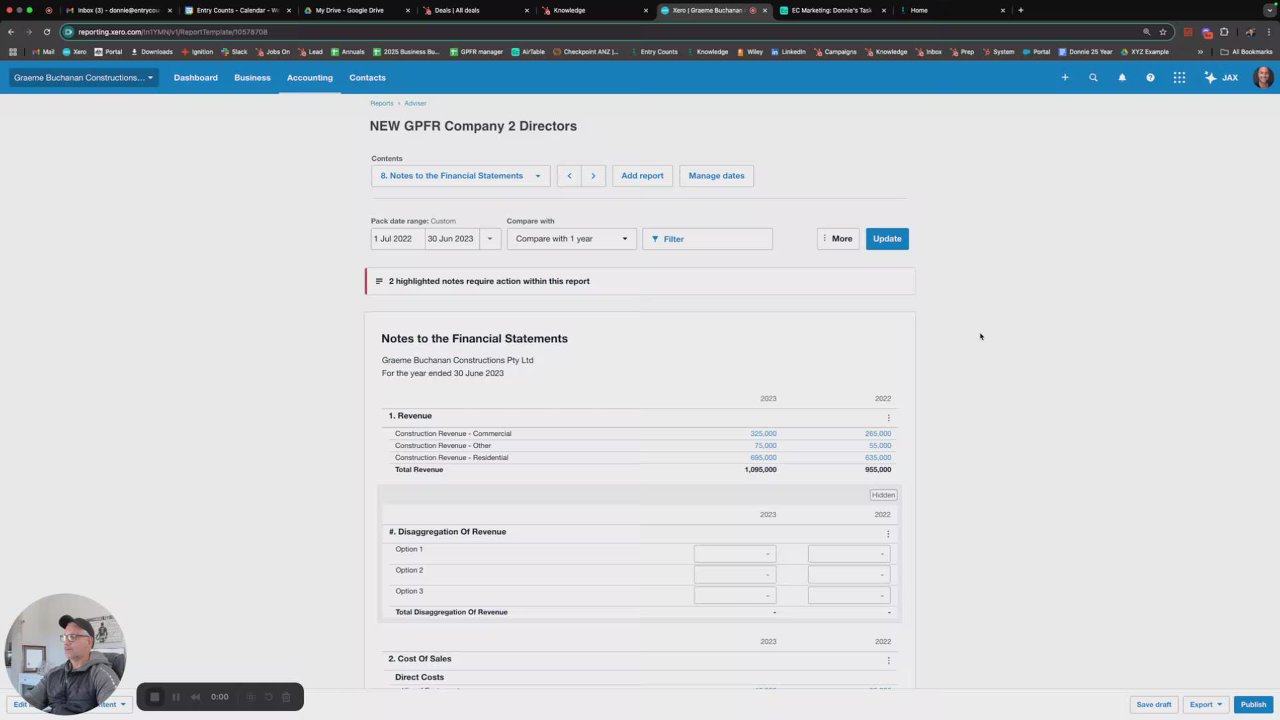This screenshot has width=1280, height=720.
Task: Open options menu for 2. Cost Of Sales
Action: pyautogui.click(x=888, y=660)
